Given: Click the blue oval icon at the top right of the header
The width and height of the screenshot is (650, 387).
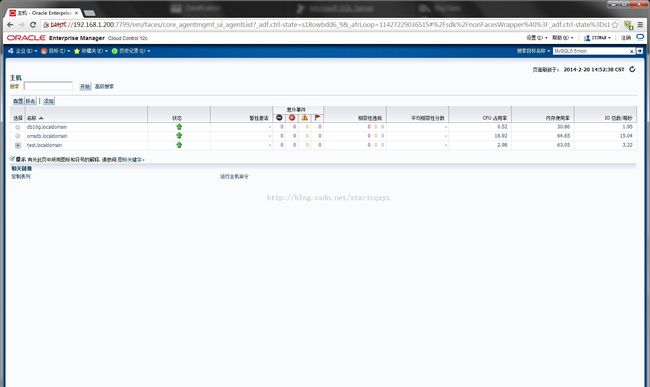Looking at the screenshot, I should coord(640,37).
